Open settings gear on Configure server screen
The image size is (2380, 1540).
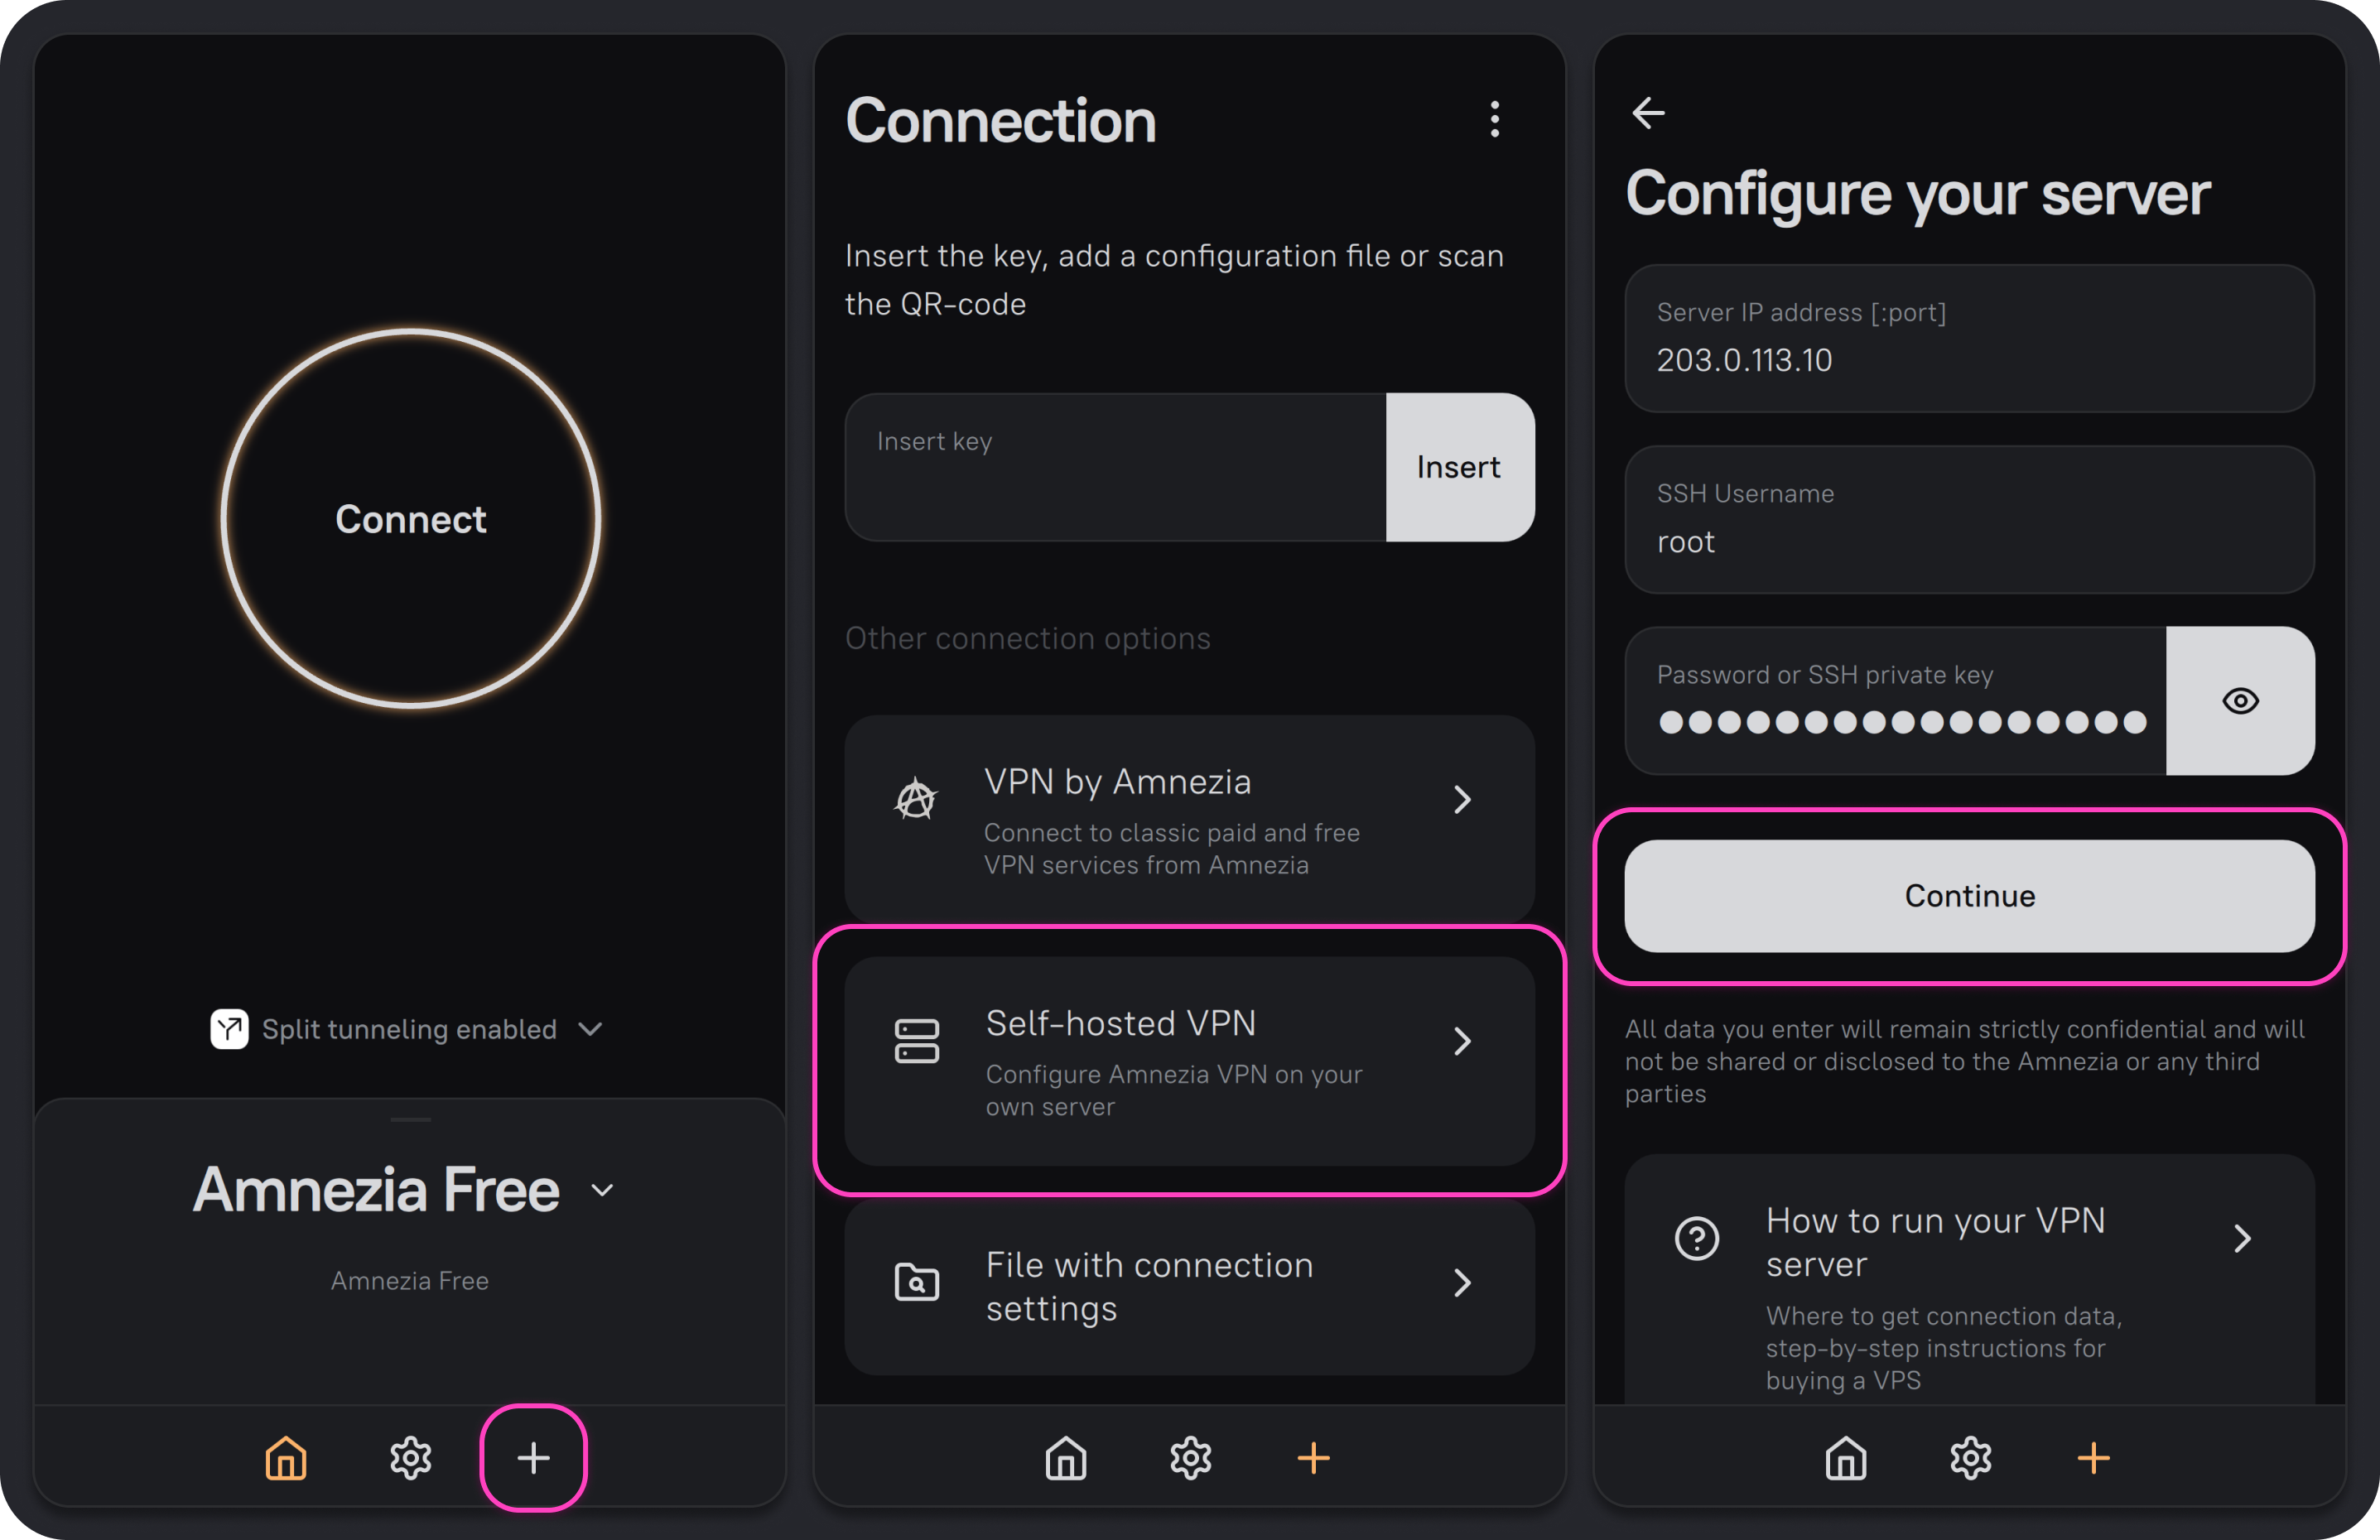[x=1970, y=1457]
